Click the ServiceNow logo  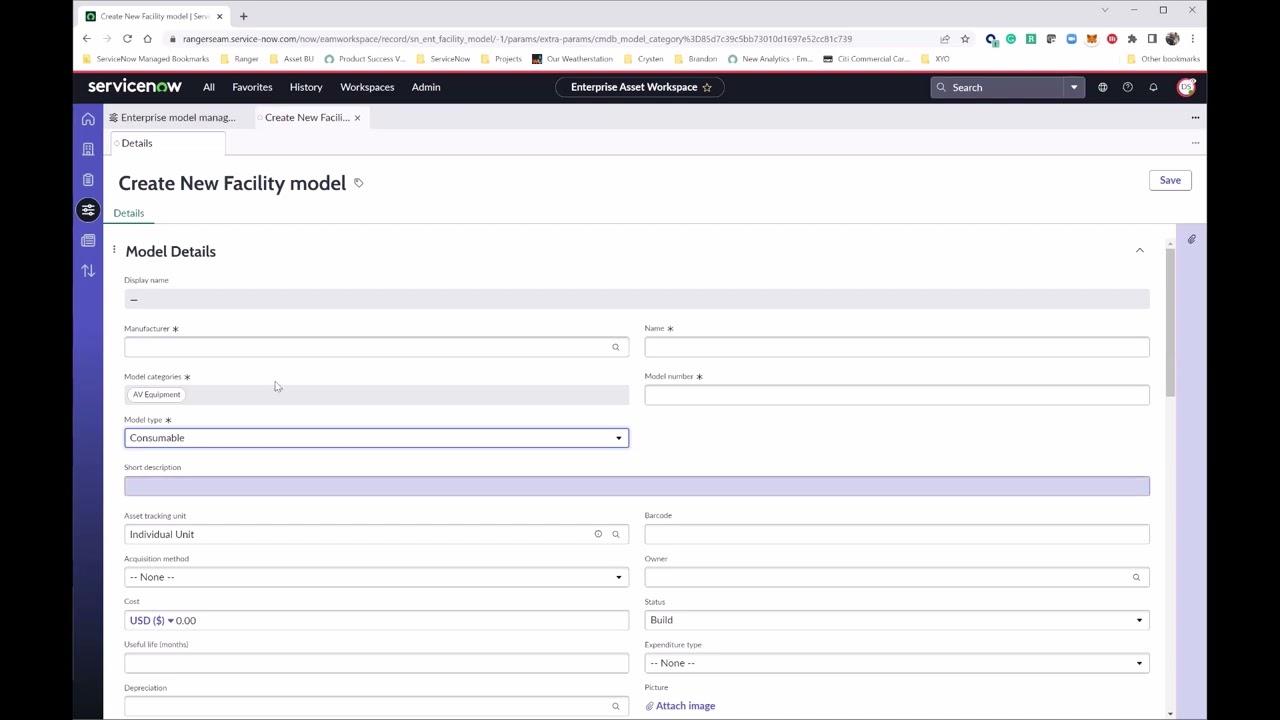point(135,87)
